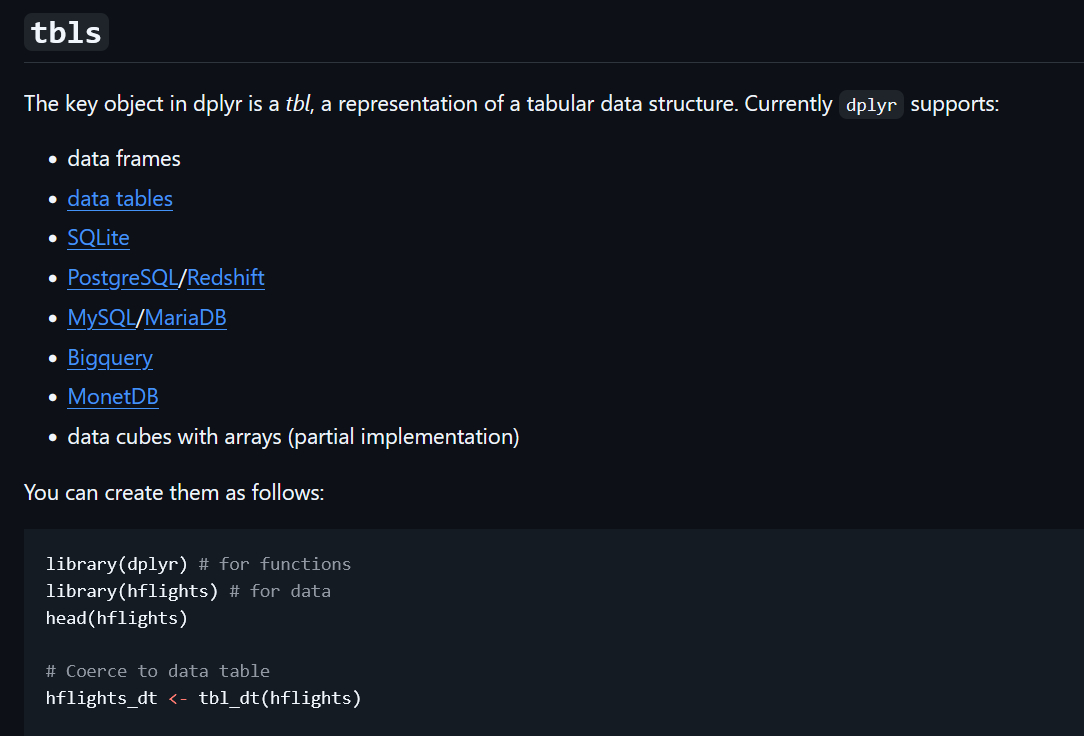
Task: Click the inline dplyr code label
Action: (x=871, y=105)
